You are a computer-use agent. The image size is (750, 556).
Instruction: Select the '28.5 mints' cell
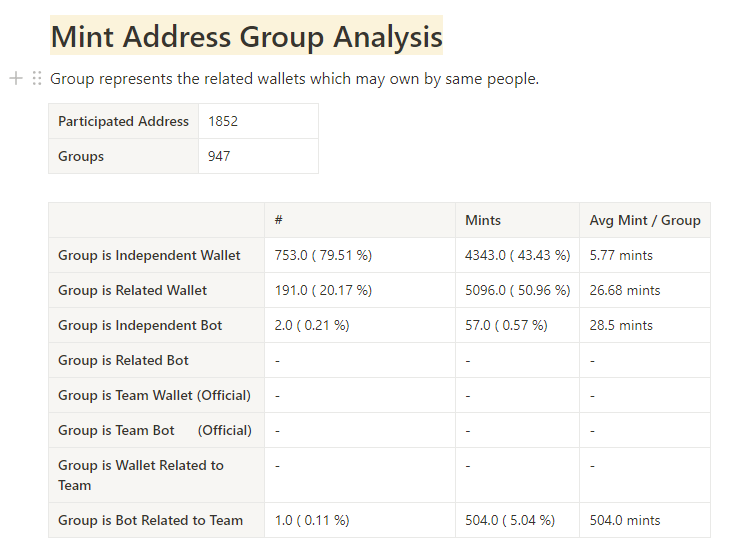645,325
